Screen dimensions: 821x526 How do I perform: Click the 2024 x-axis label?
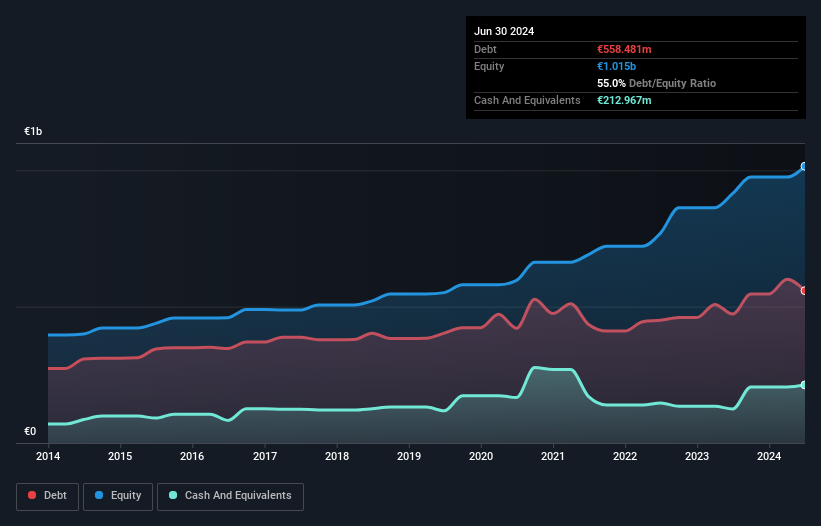coord(769,456)
